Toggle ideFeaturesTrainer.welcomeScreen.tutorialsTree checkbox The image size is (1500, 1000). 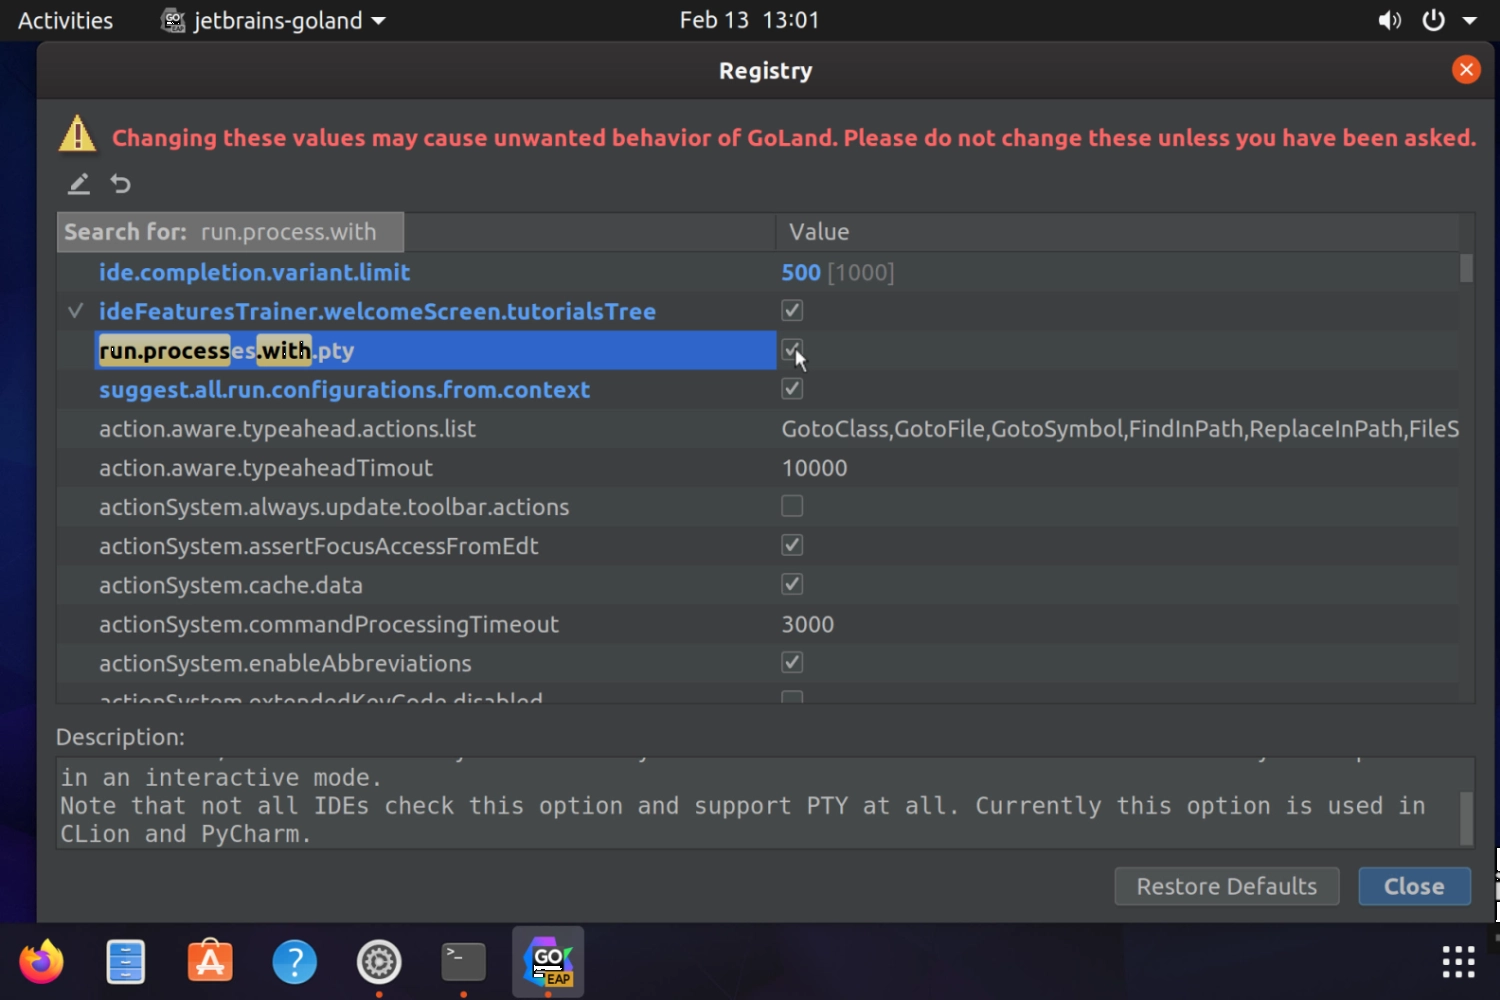792,311
